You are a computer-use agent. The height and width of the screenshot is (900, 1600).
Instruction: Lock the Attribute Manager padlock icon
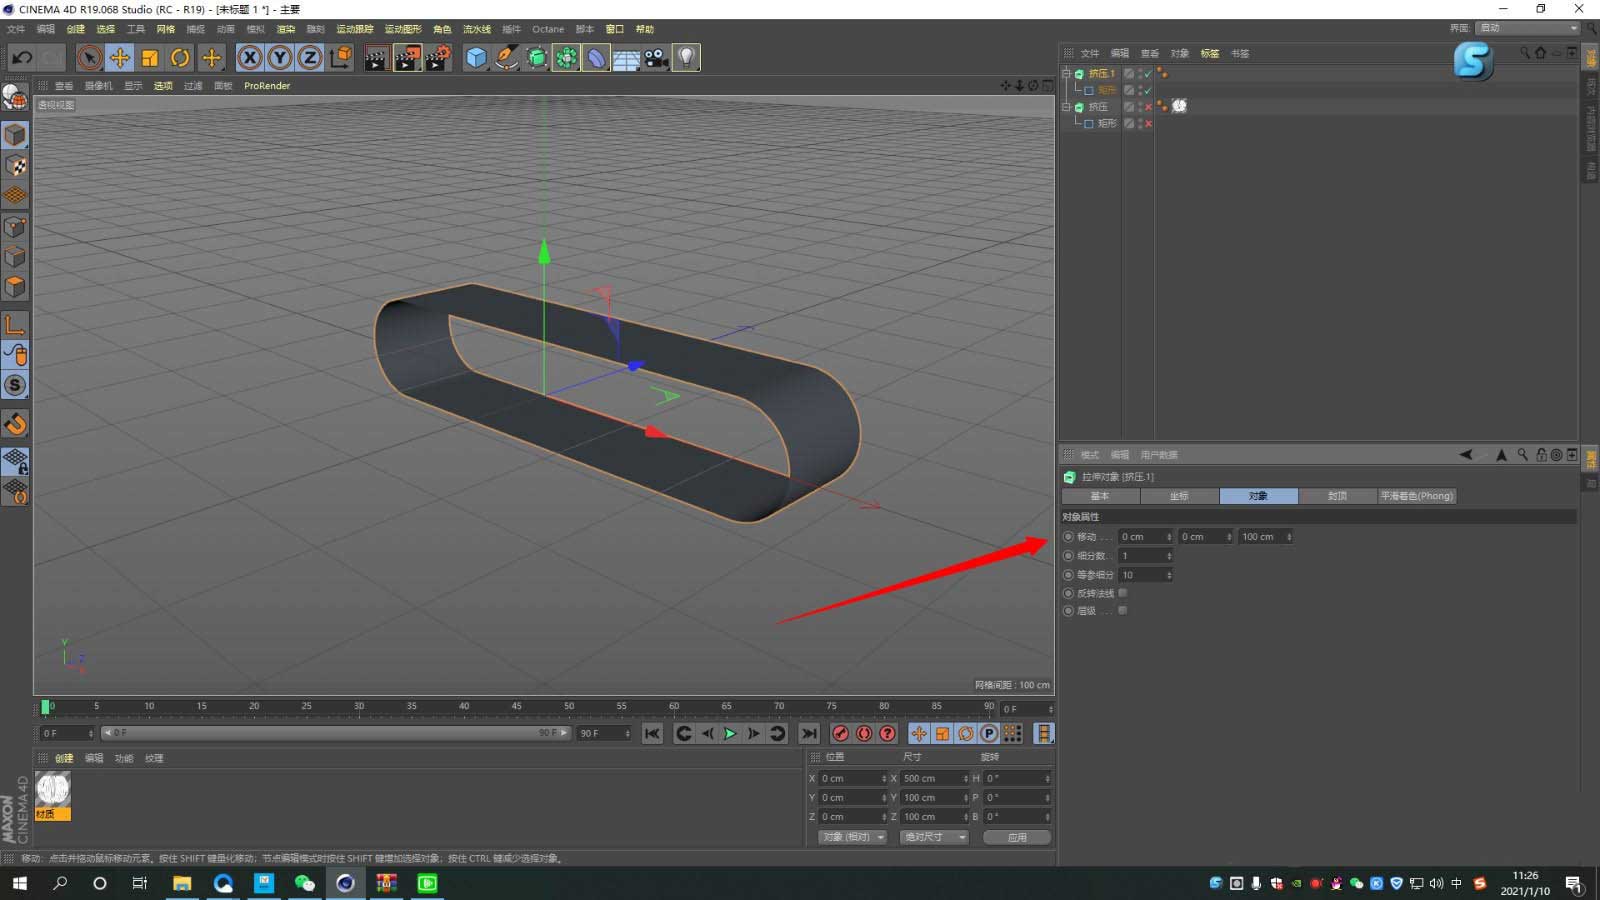pyautogui.click(x=1541, y=455)
